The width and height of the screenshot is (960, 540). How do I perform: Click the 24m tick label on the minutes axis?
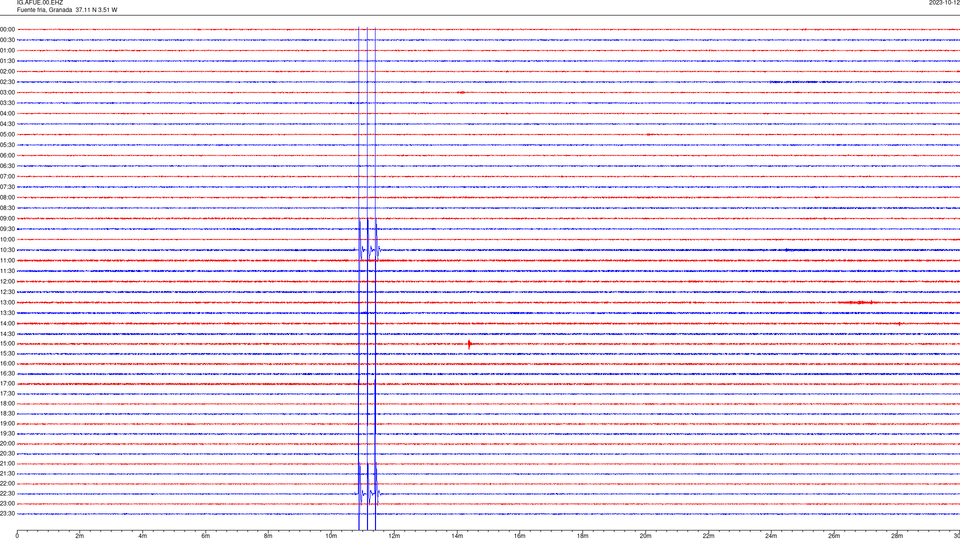[771, 536]
